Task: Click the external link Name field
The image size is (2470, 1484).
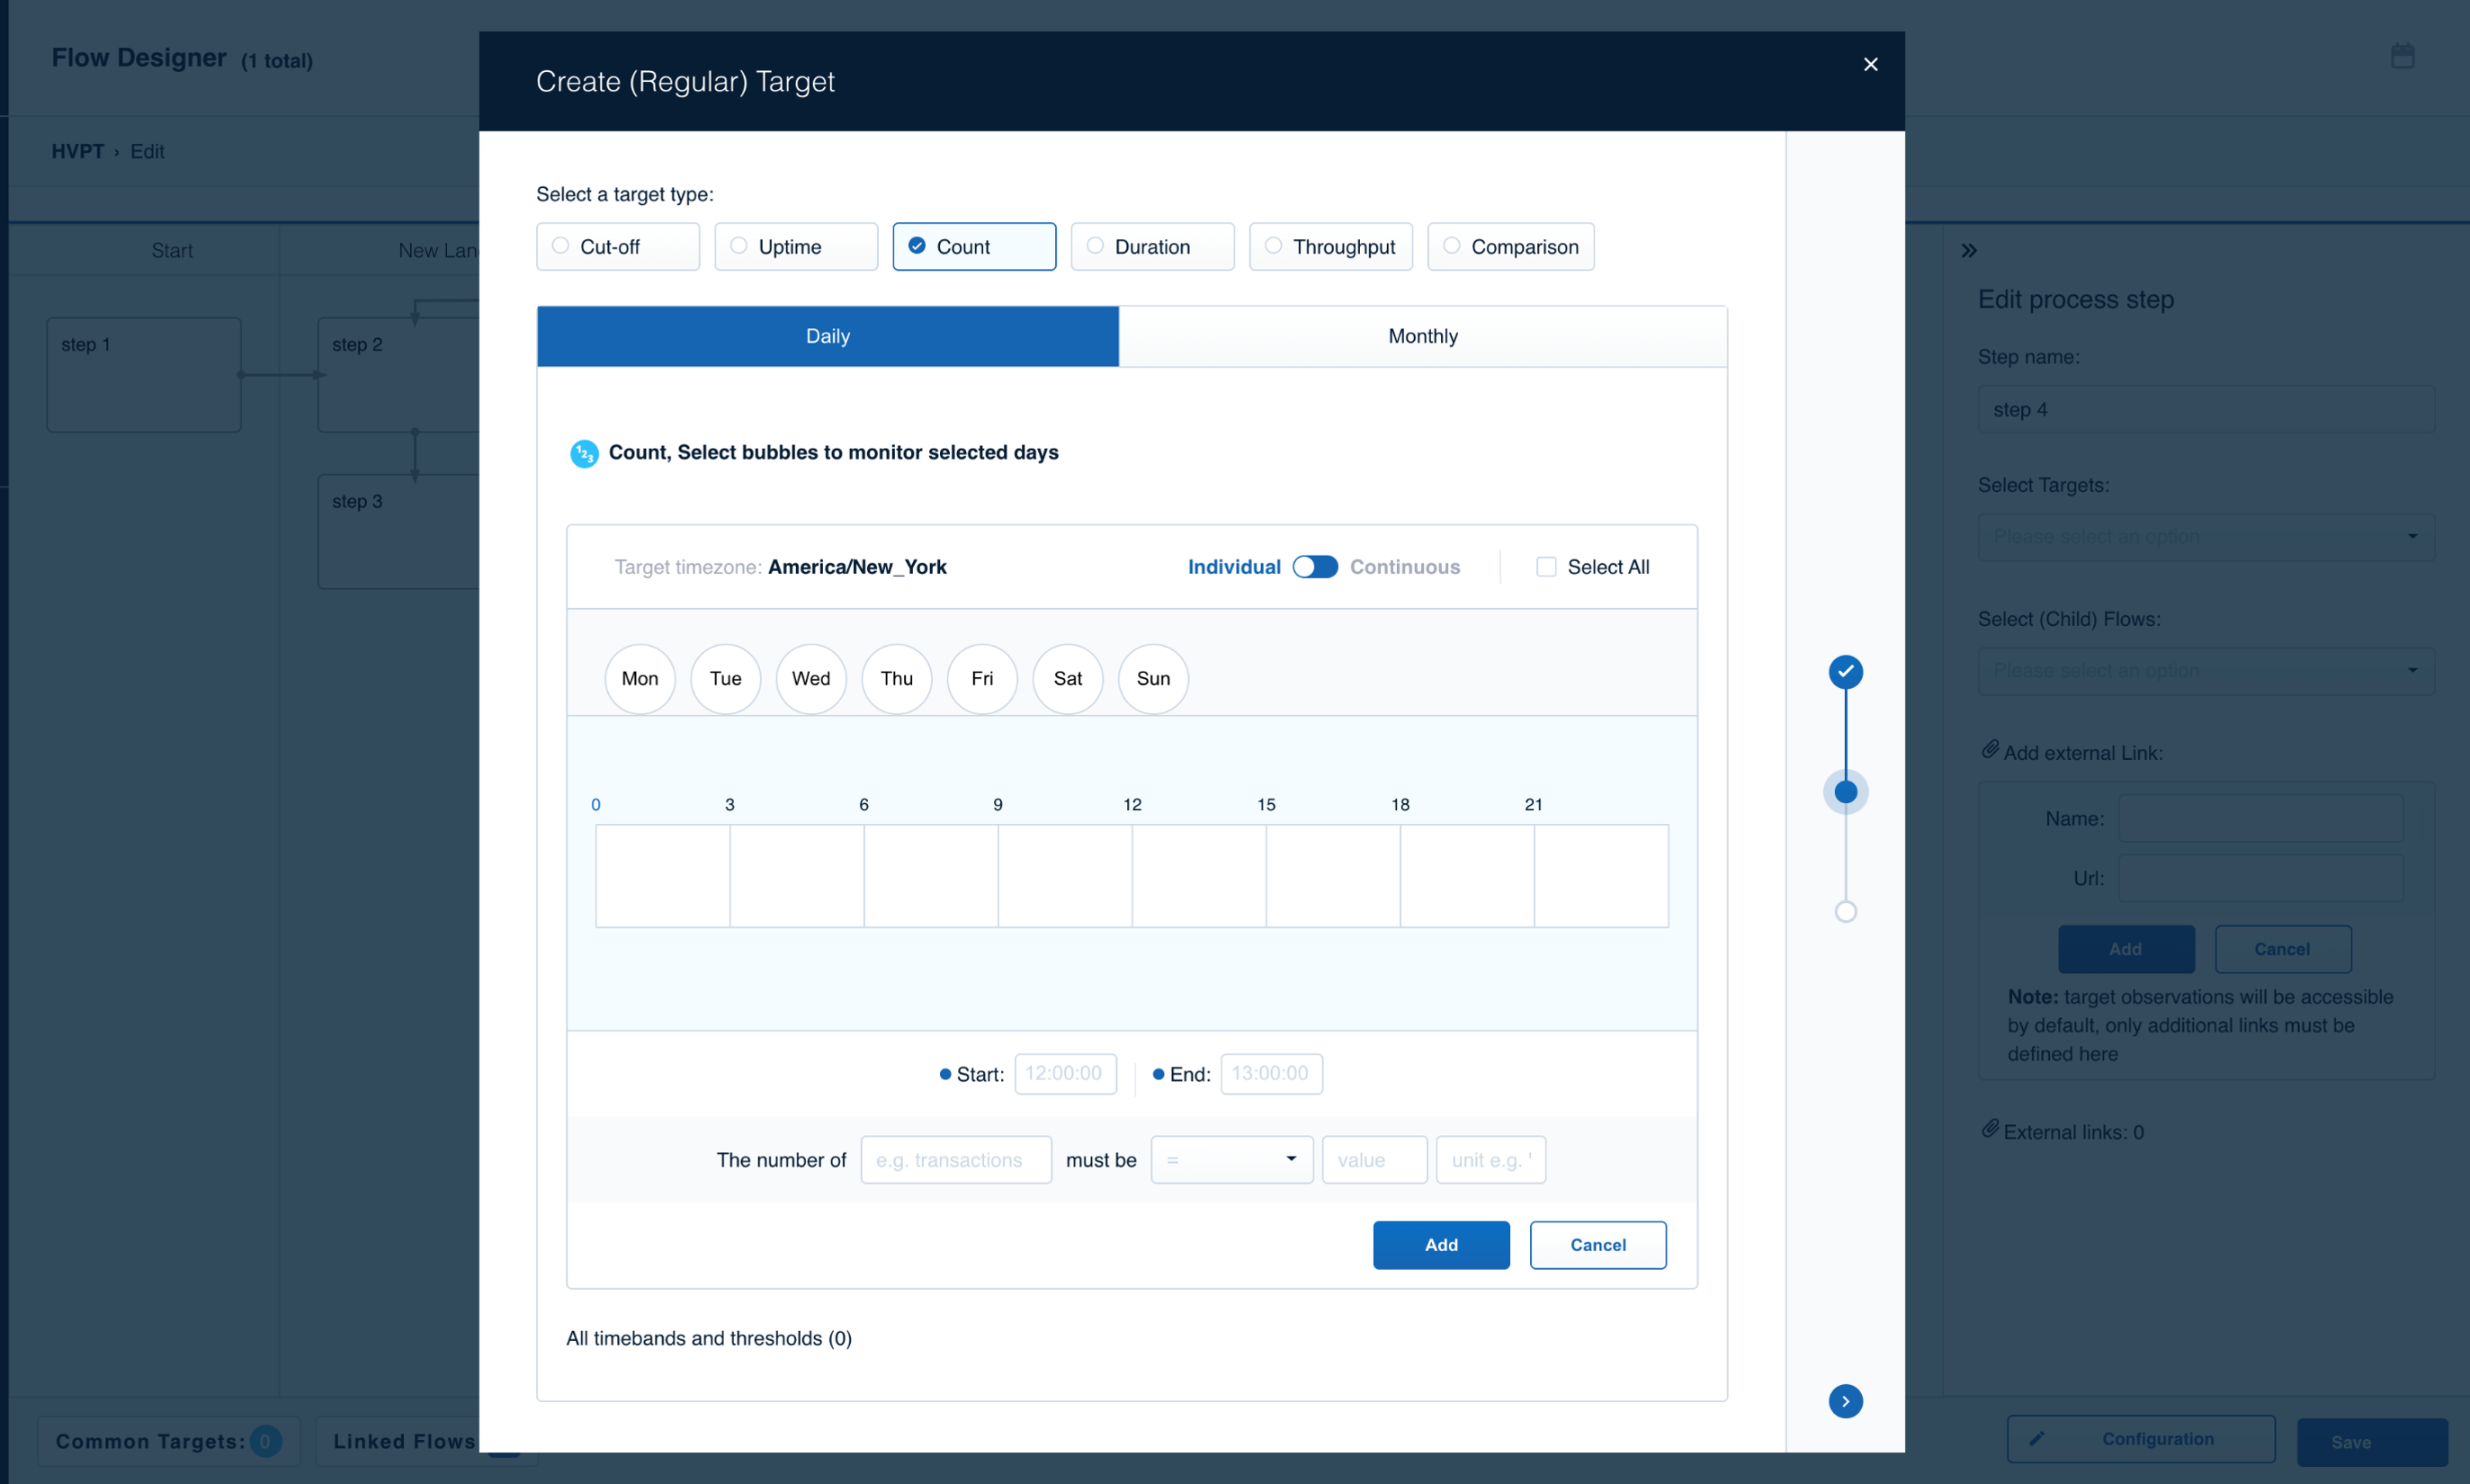Action: point(2260,818)
